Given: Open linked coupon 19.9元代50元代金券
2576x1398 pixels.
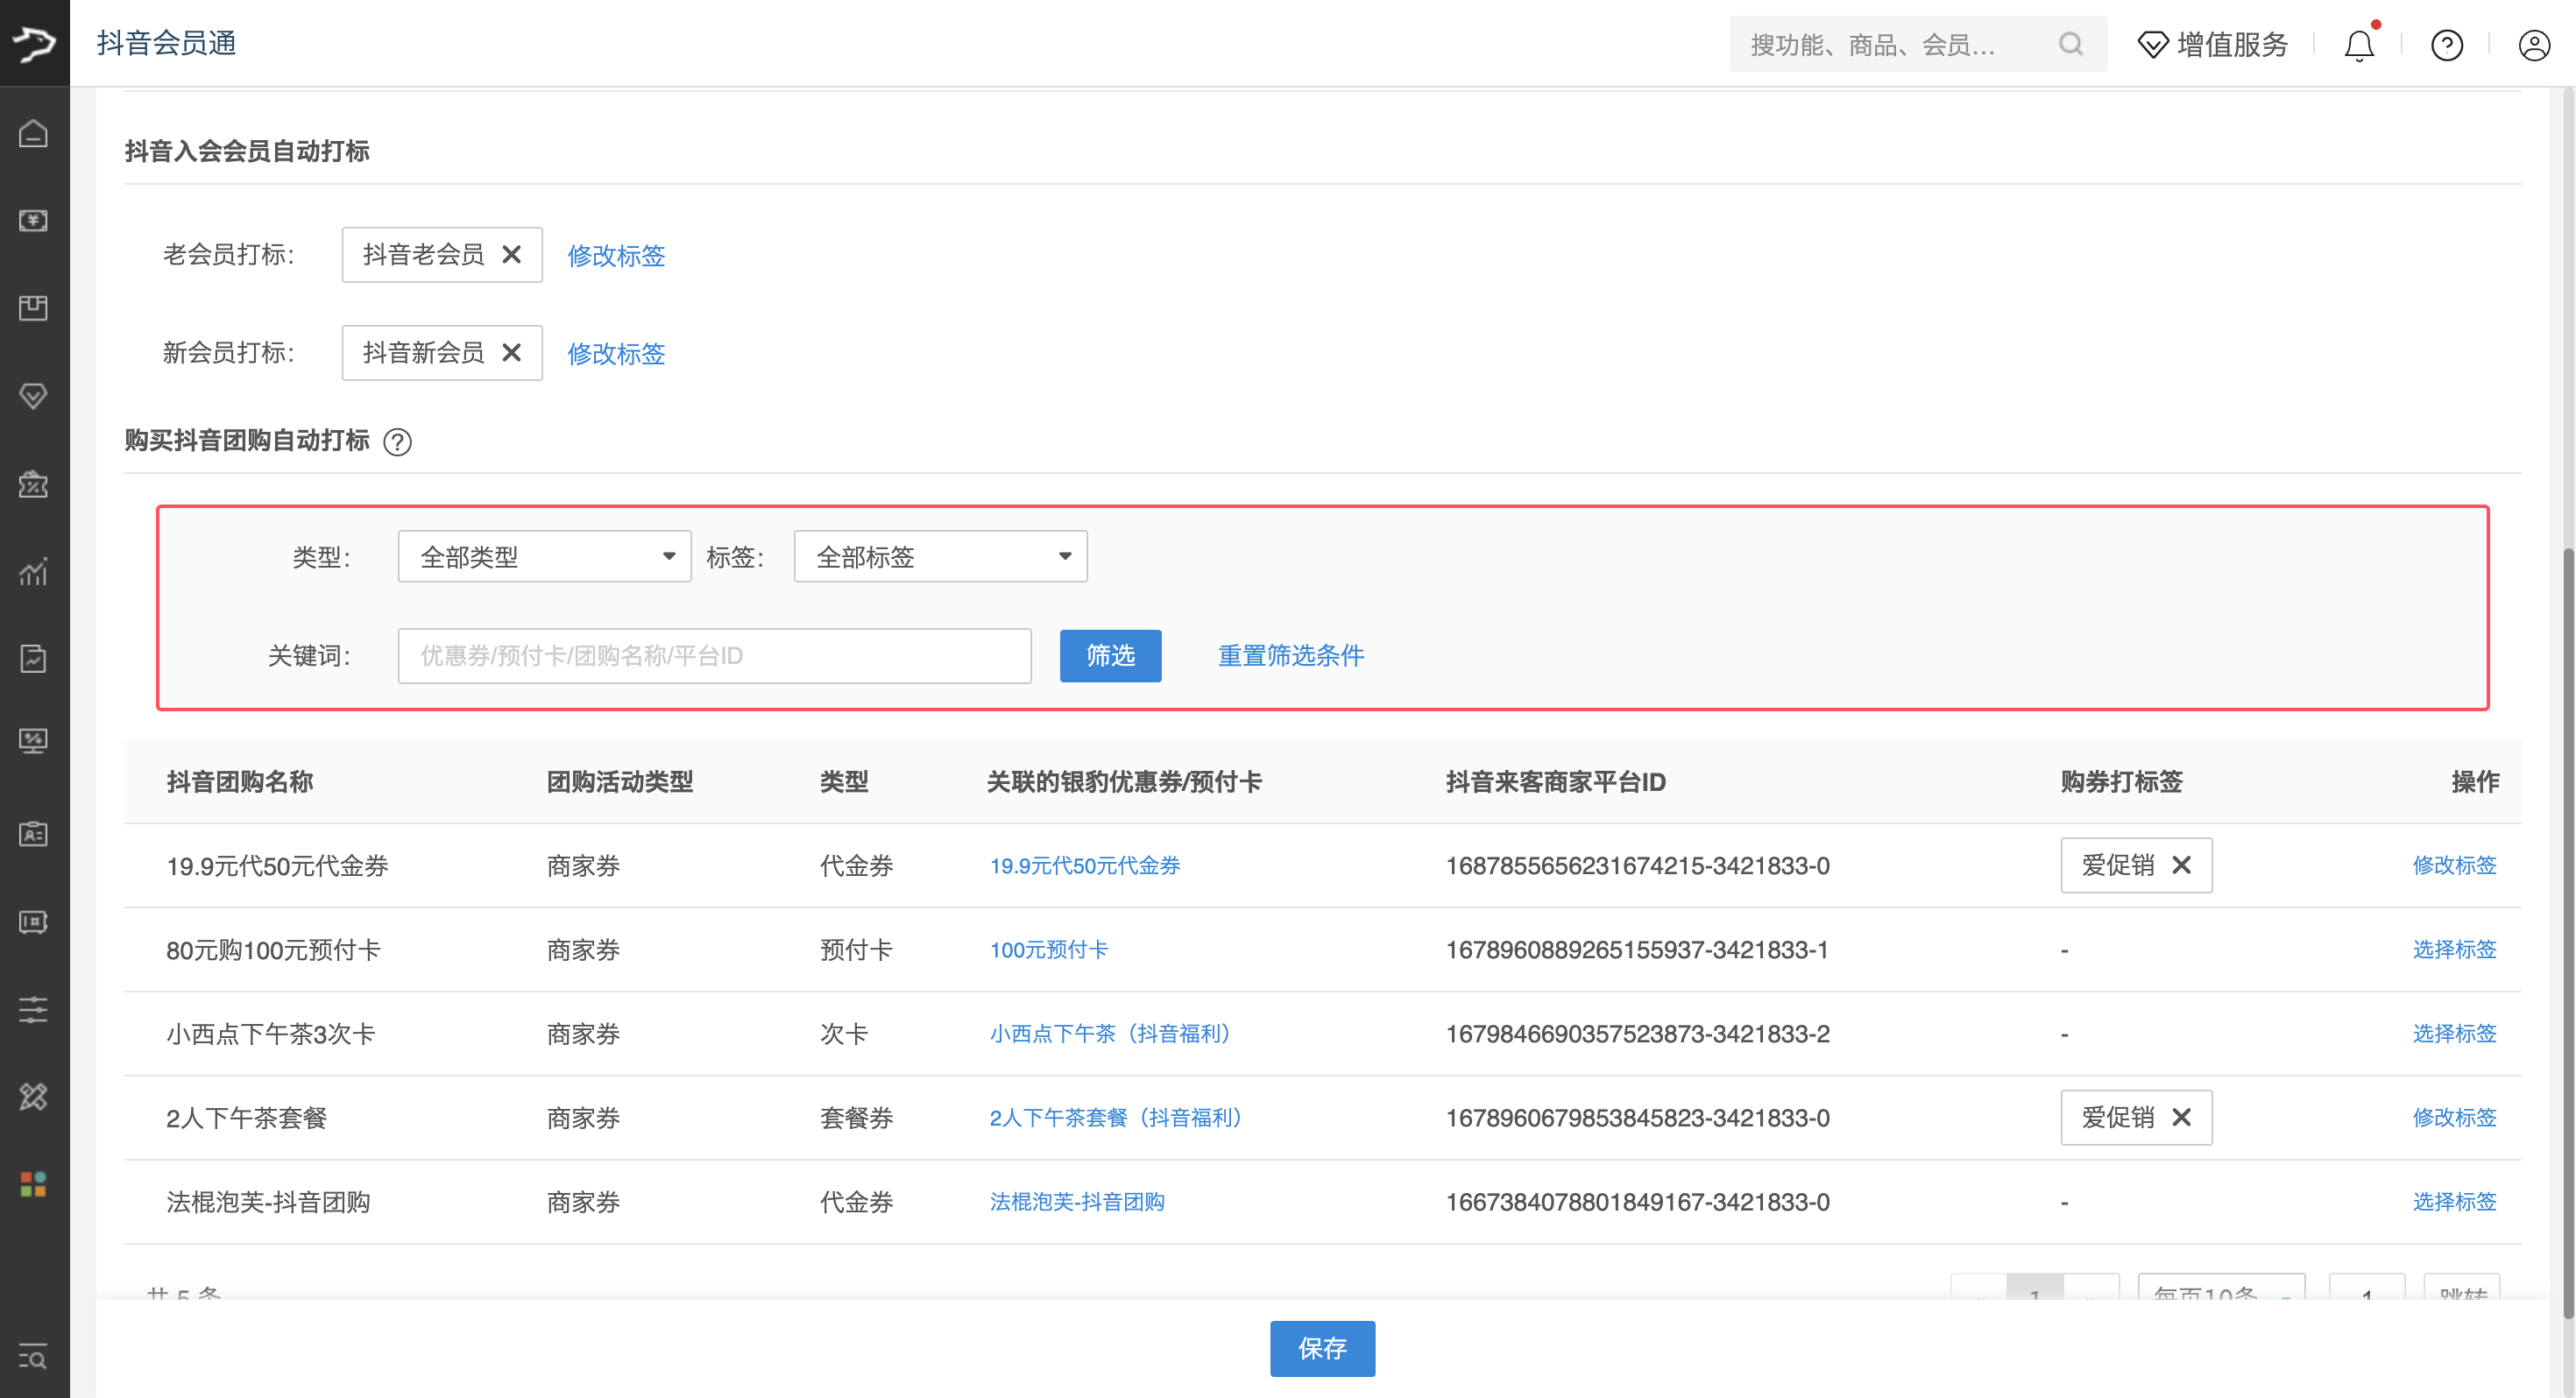Looking at the screenshot, I should click(1084, 865).
